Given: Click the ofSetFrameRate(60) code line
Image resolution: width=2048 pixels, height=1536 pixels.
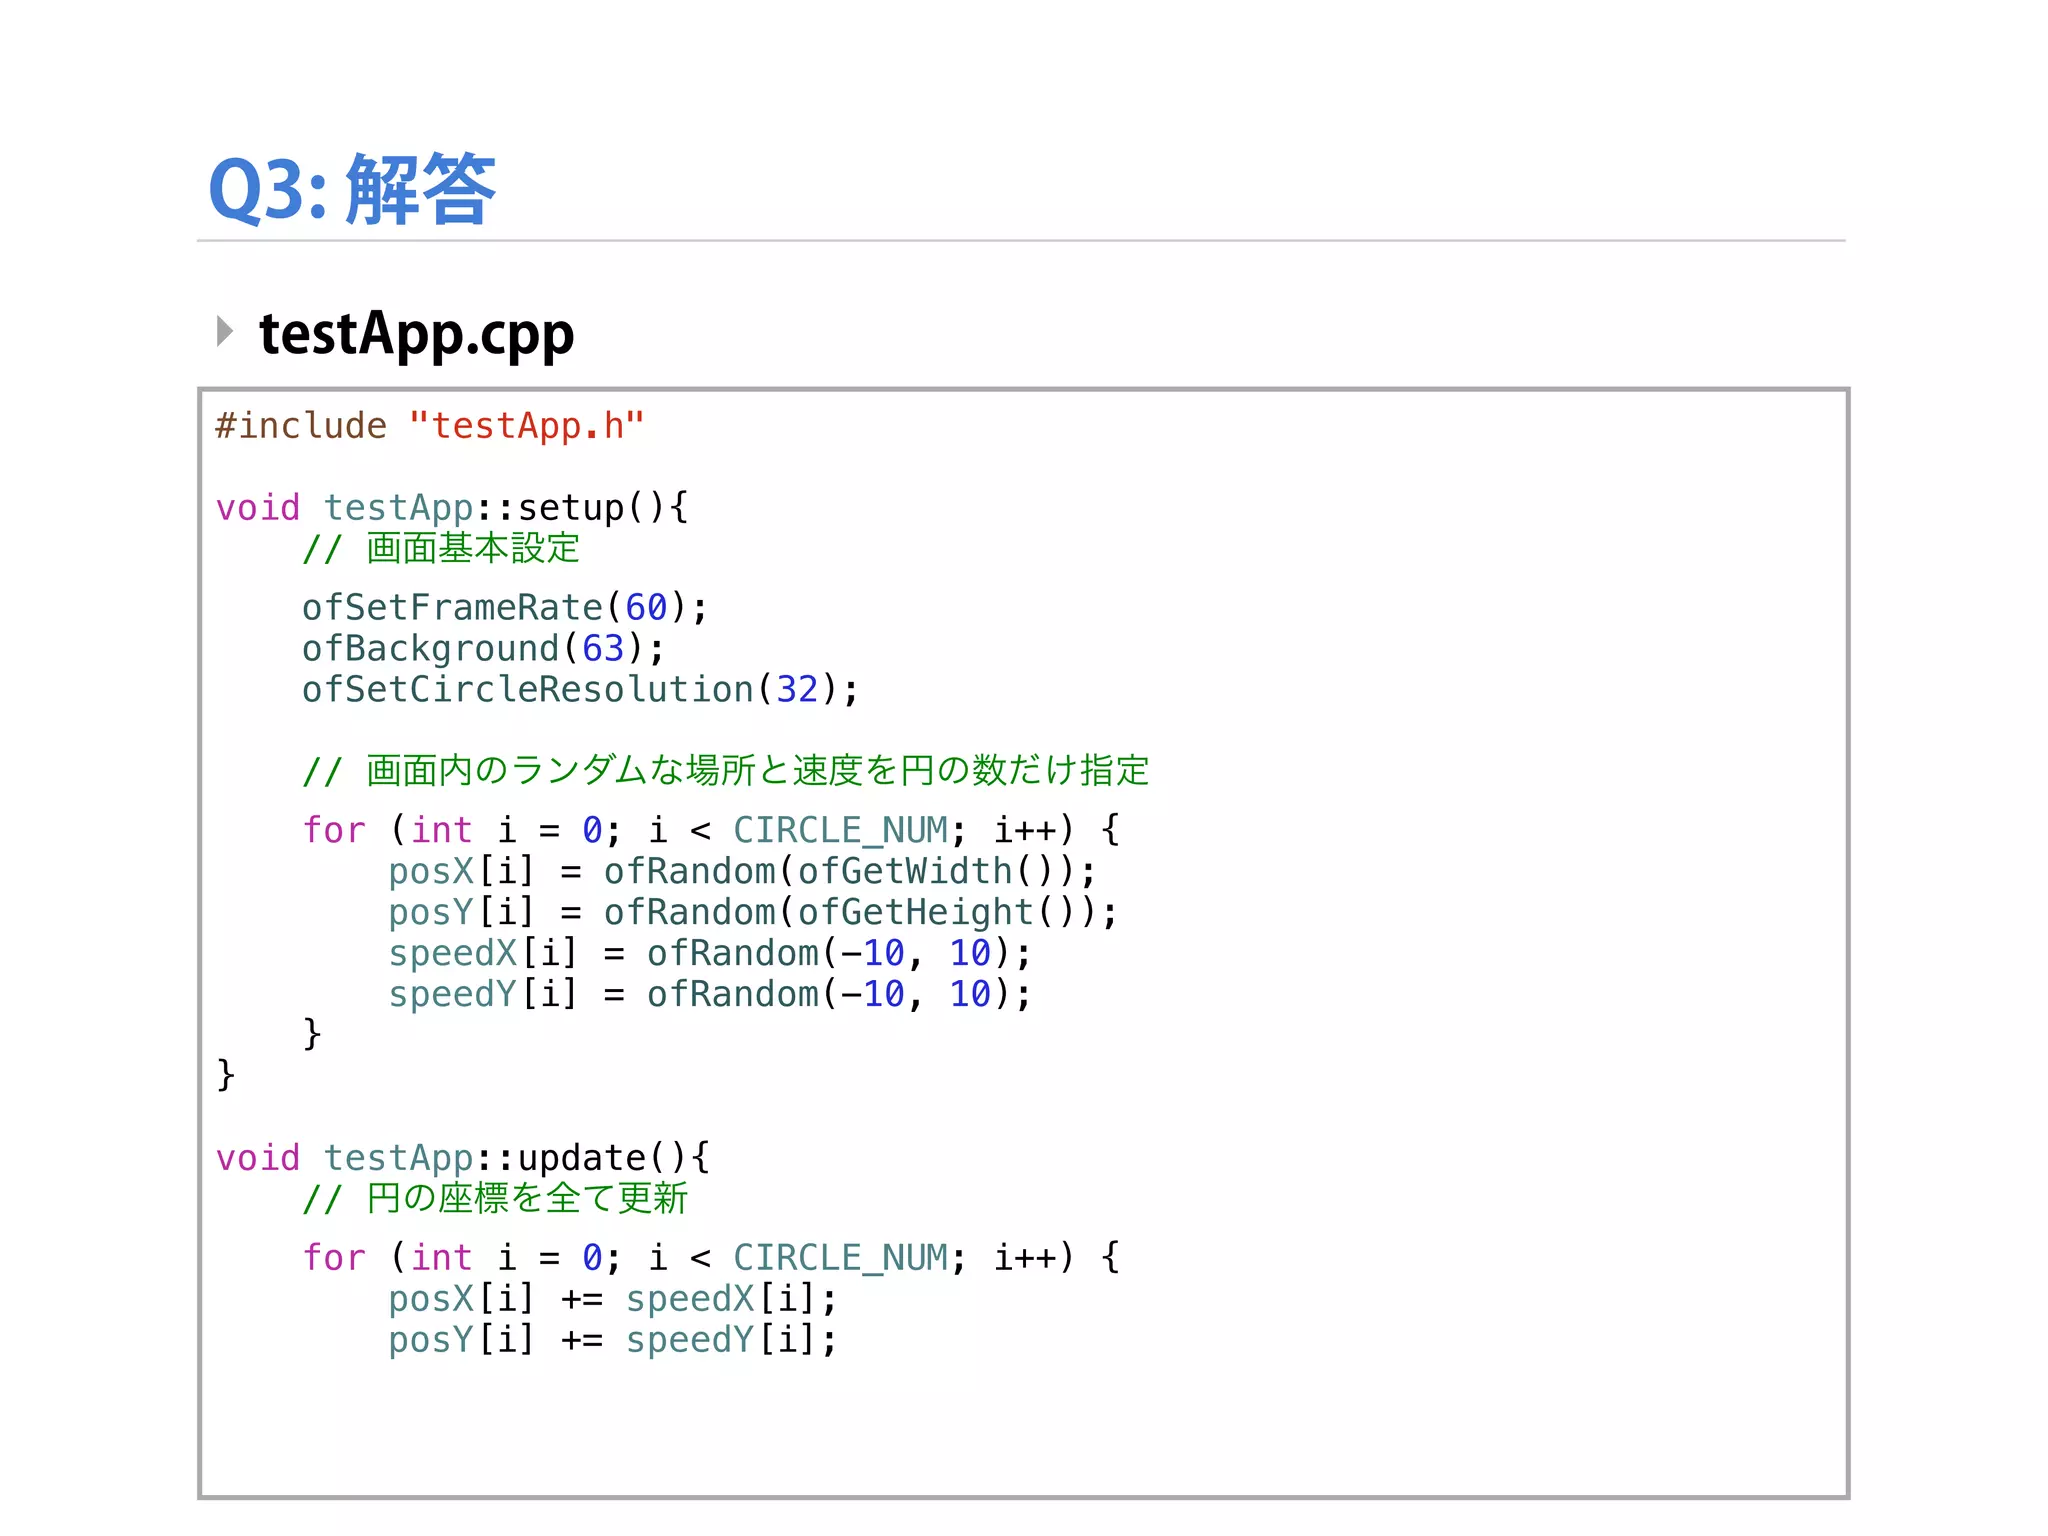Looking at the screenshot, I should tap(505, 608).
